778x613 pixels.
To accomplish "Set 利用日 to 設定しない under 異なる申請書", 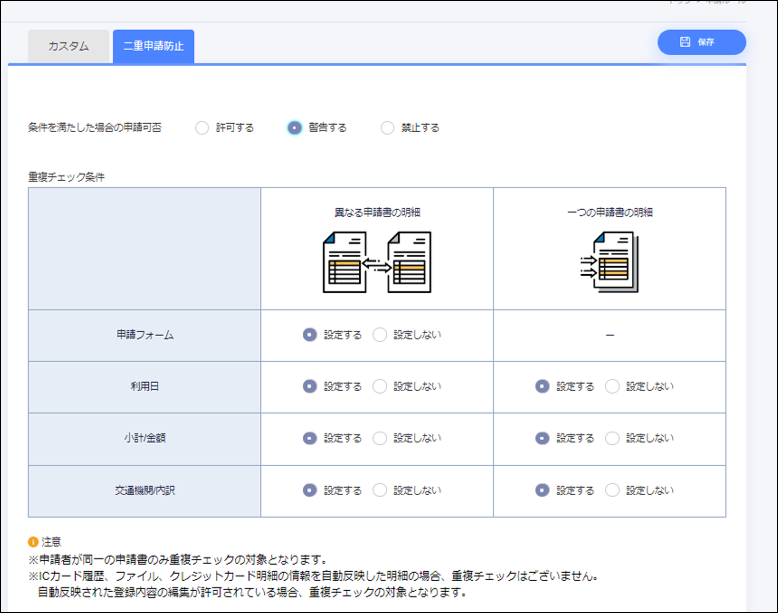I will point(380,387).
